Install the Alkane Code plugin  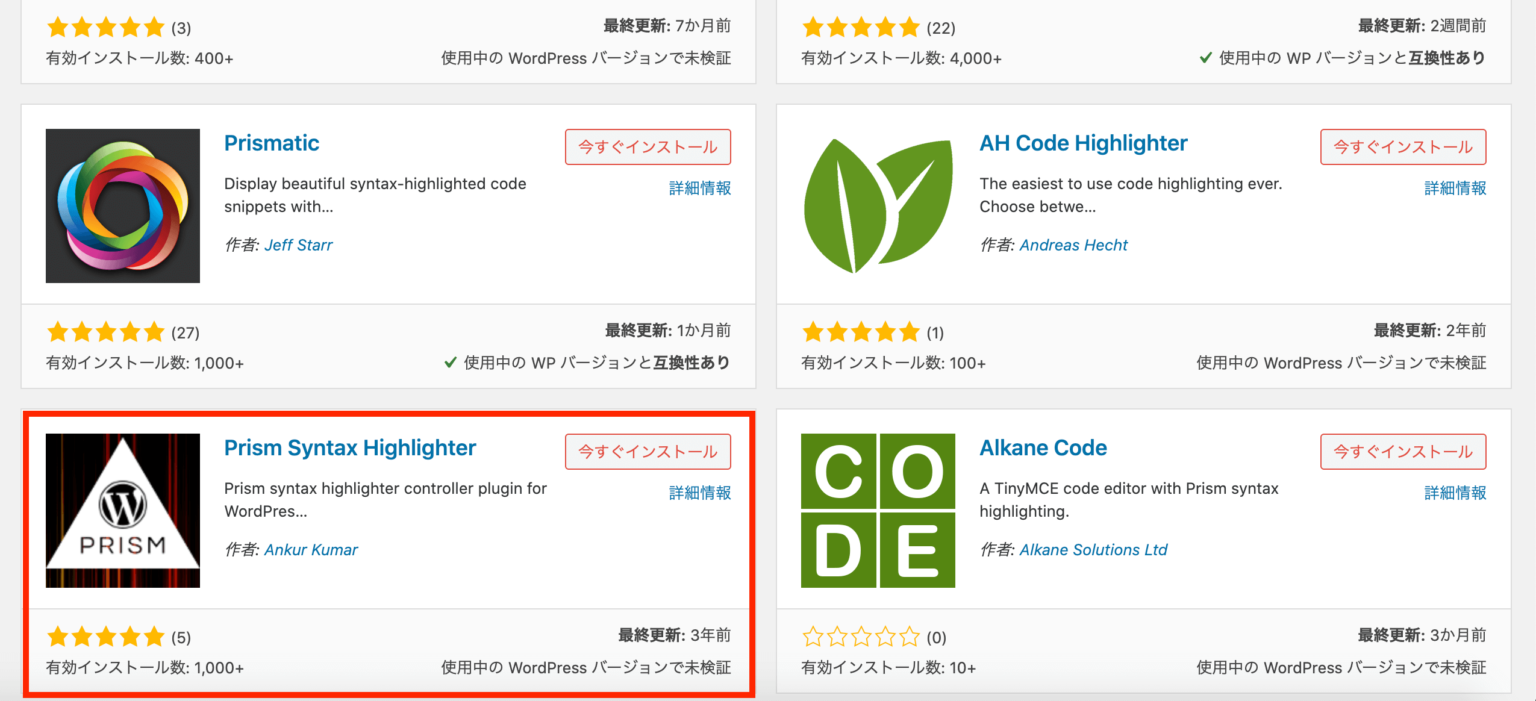coord(1403,452)
